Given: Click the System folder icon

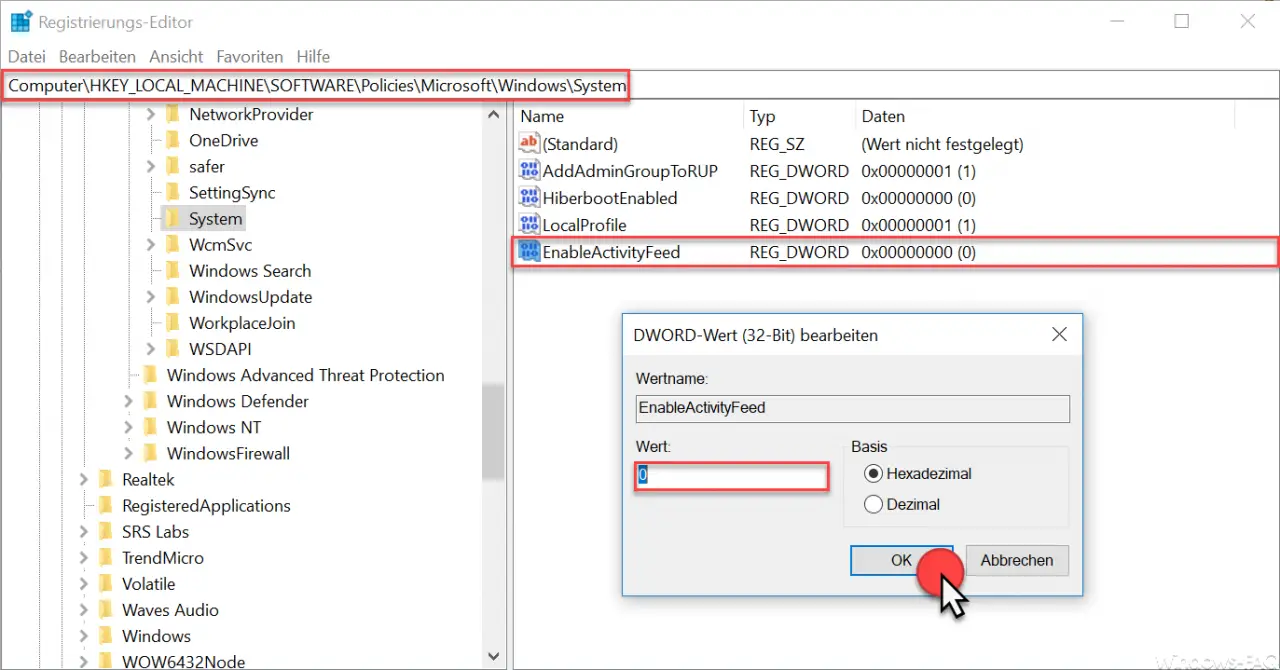Looking at the screenshot, I should pyautogui.click(x=173, y=218).
